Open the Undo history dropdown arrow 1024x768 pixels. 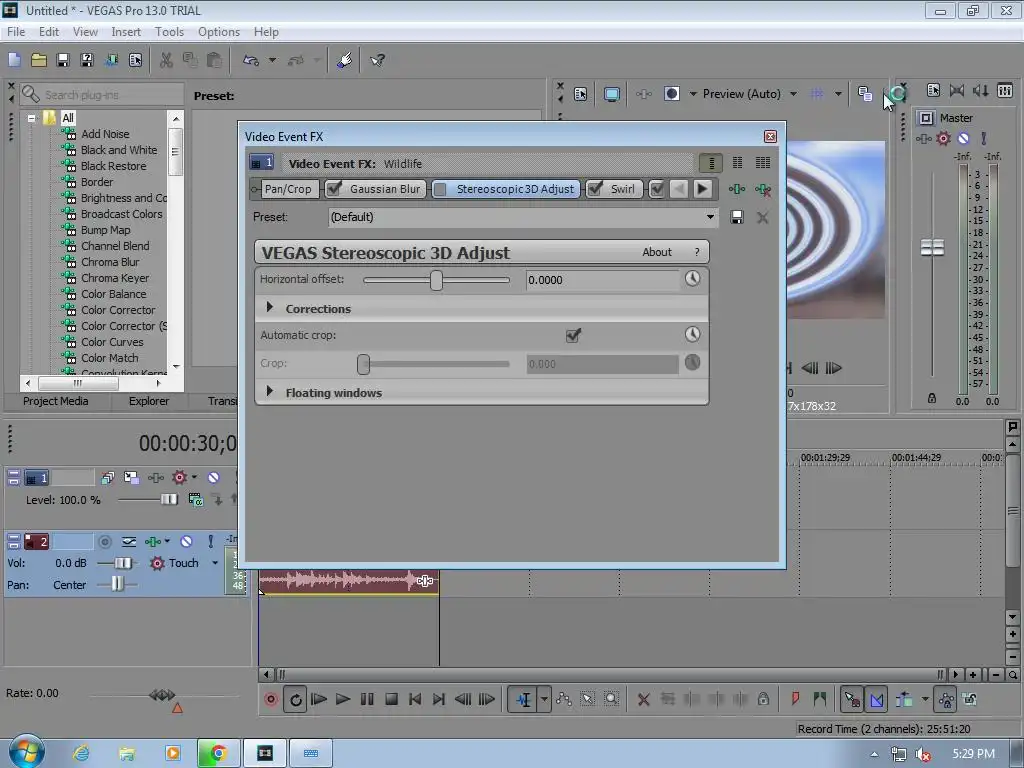272,60
